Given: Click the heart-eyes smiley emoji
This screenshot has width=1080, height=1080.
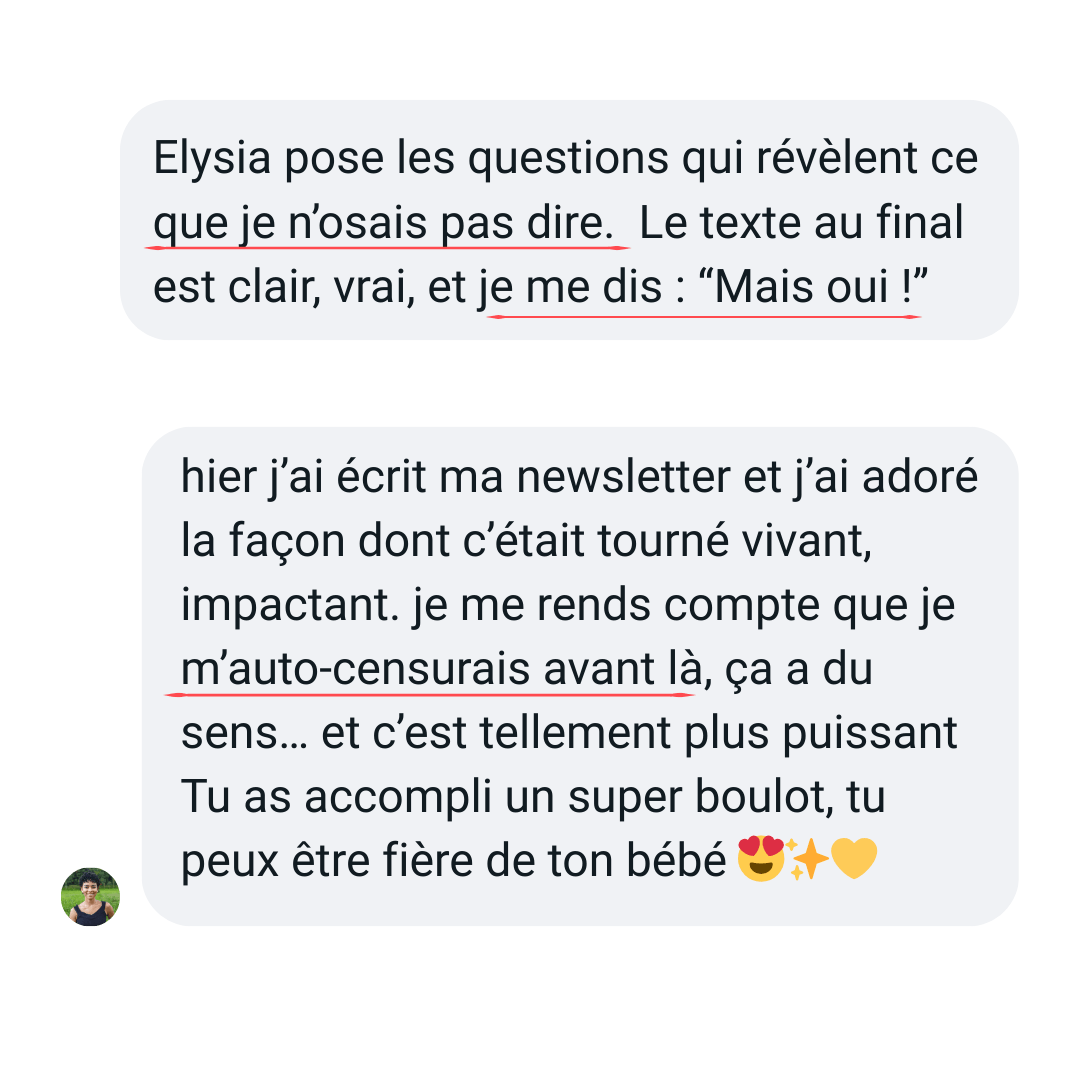Looking at the screenshot, I should tap(760, 859).
